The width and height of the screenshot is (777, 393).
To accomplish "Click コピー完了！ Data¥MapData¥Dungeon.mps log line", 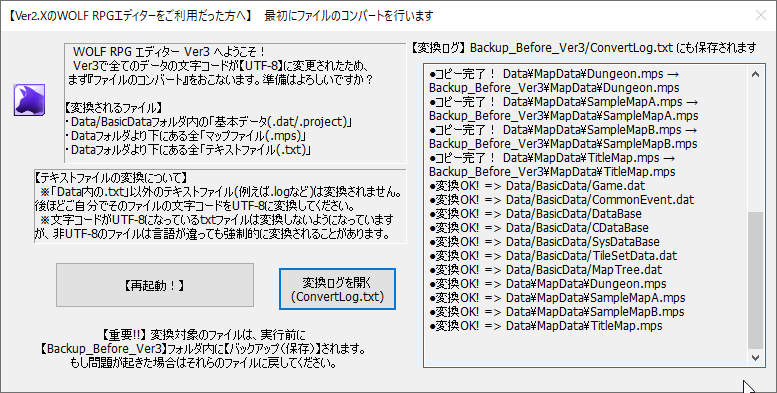I will (x=554, y=74).
